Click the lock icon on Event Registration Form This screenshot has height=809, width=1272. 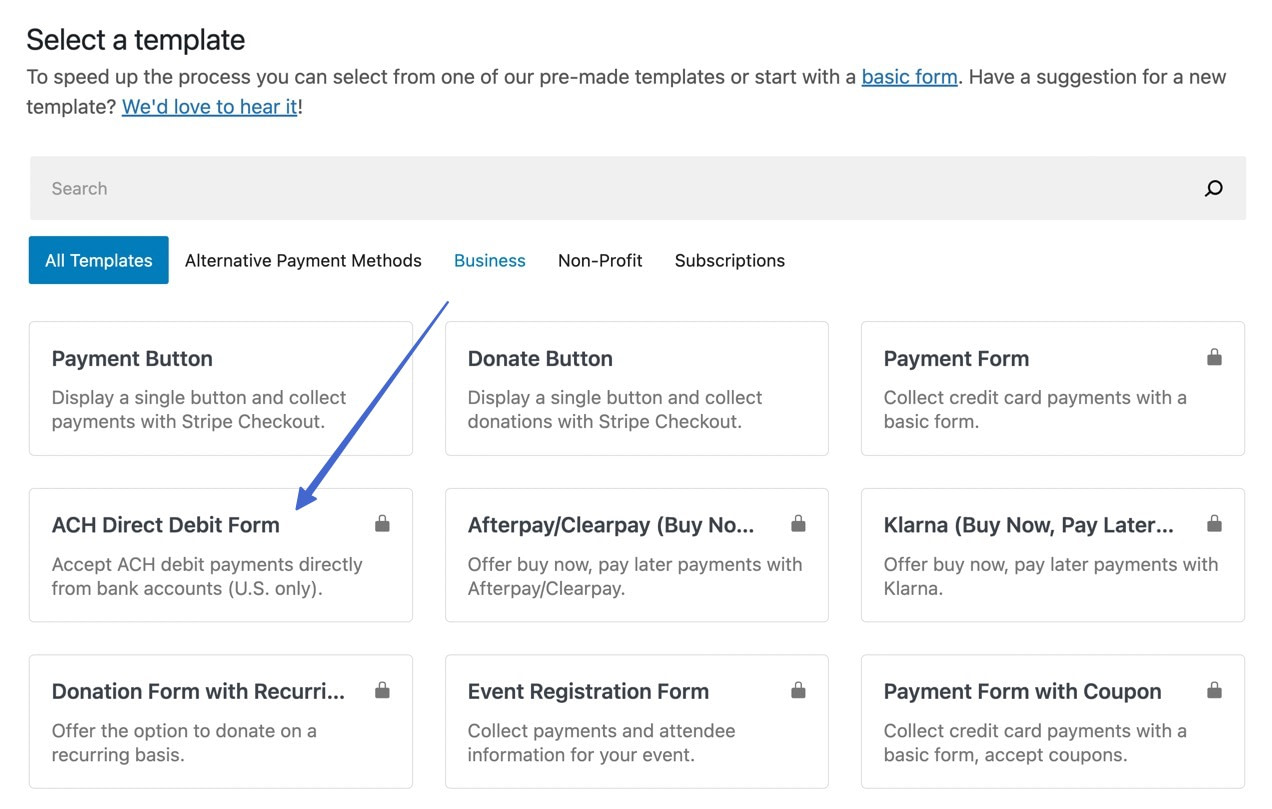[x=797, y=689]
